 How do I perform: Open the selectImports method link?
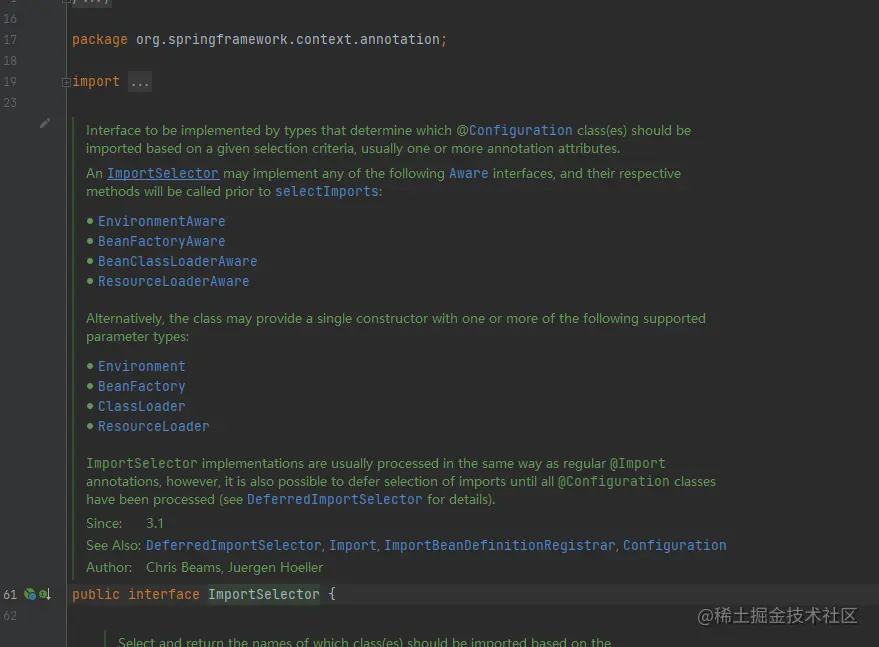327,191
